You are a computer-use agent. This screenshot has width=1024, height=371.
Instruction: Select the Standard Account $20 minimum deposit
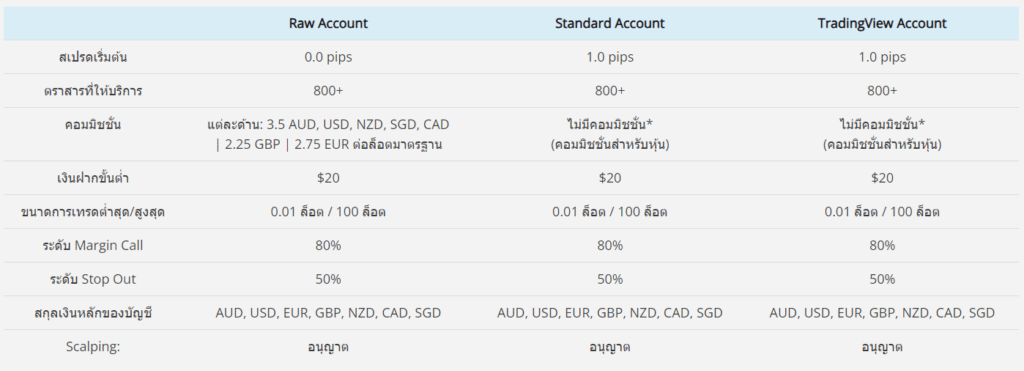tap(610, 178)
